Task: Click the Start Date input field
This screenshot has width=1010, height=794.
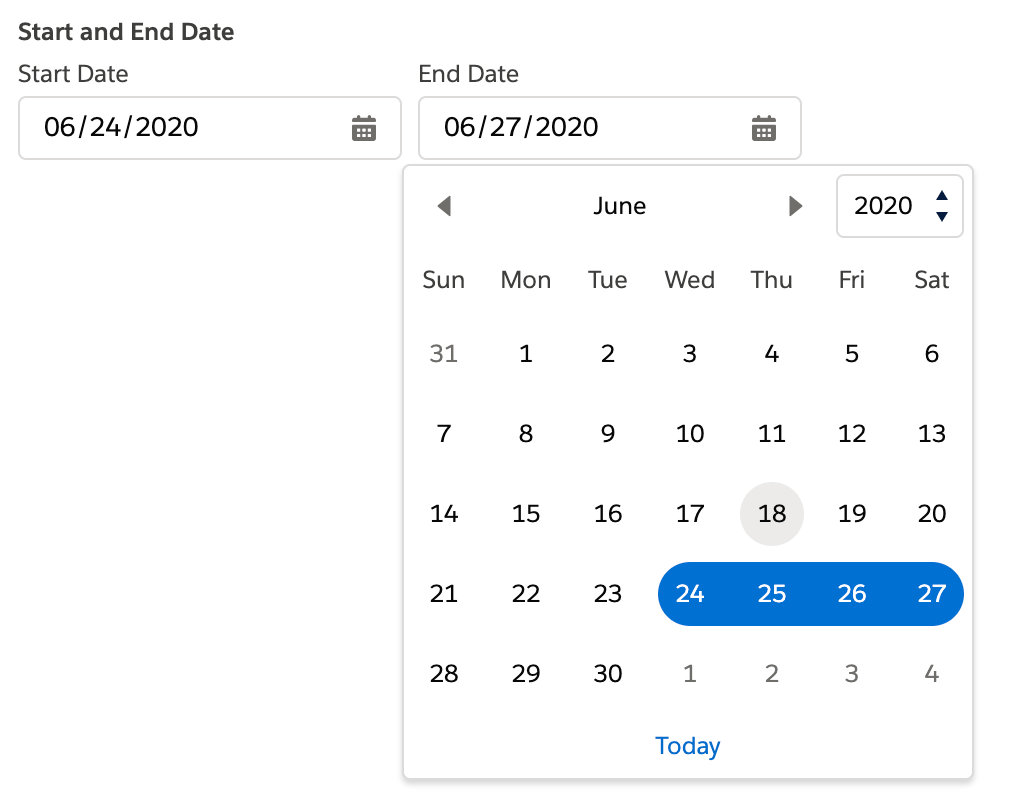Action: (x=180, y=128)
